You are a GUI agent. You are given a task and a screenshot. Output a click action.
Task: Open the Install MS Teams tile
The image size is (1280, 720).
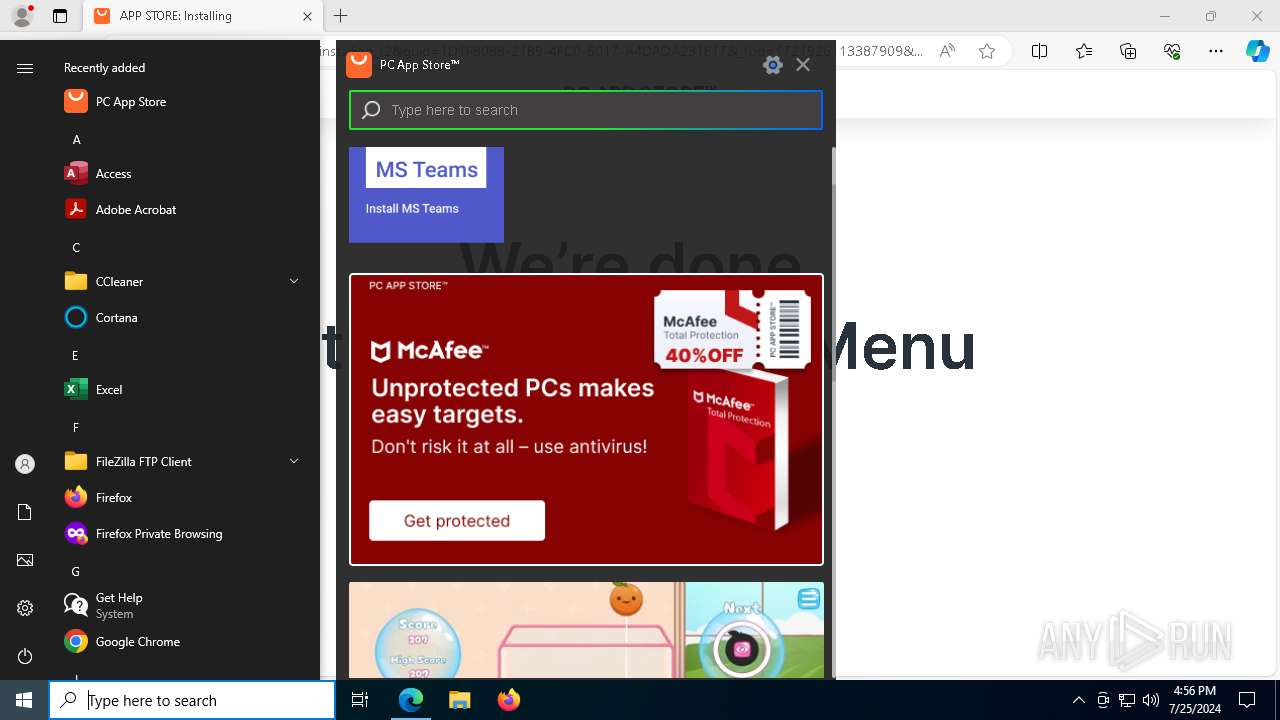[x=426, y=195]
